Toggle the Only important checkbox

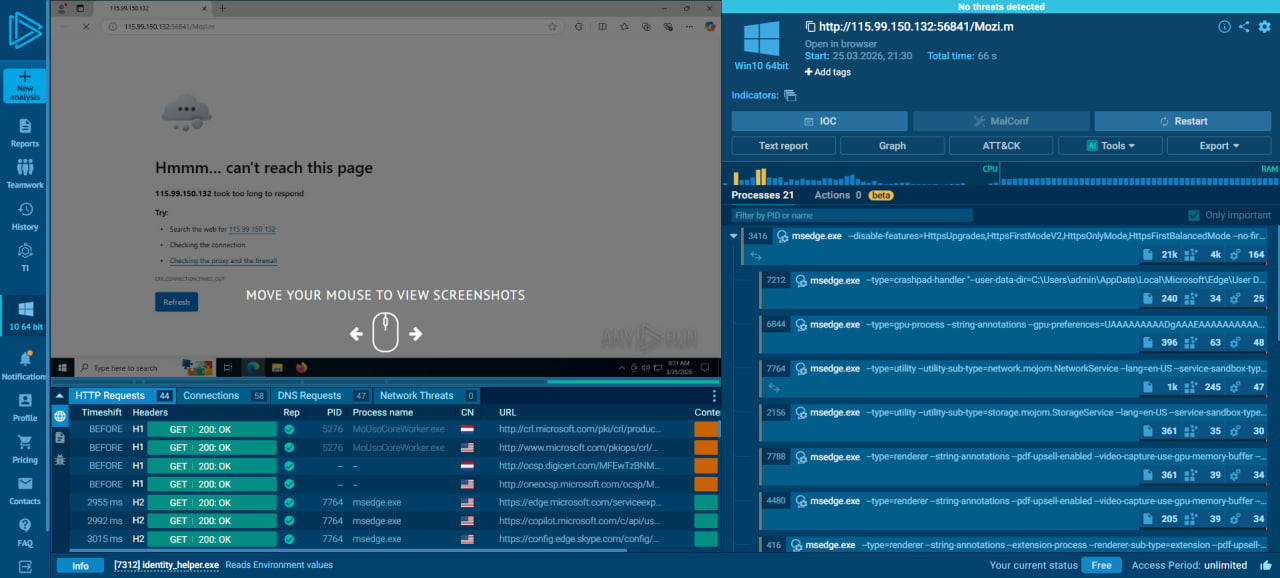pos(1193,215)
